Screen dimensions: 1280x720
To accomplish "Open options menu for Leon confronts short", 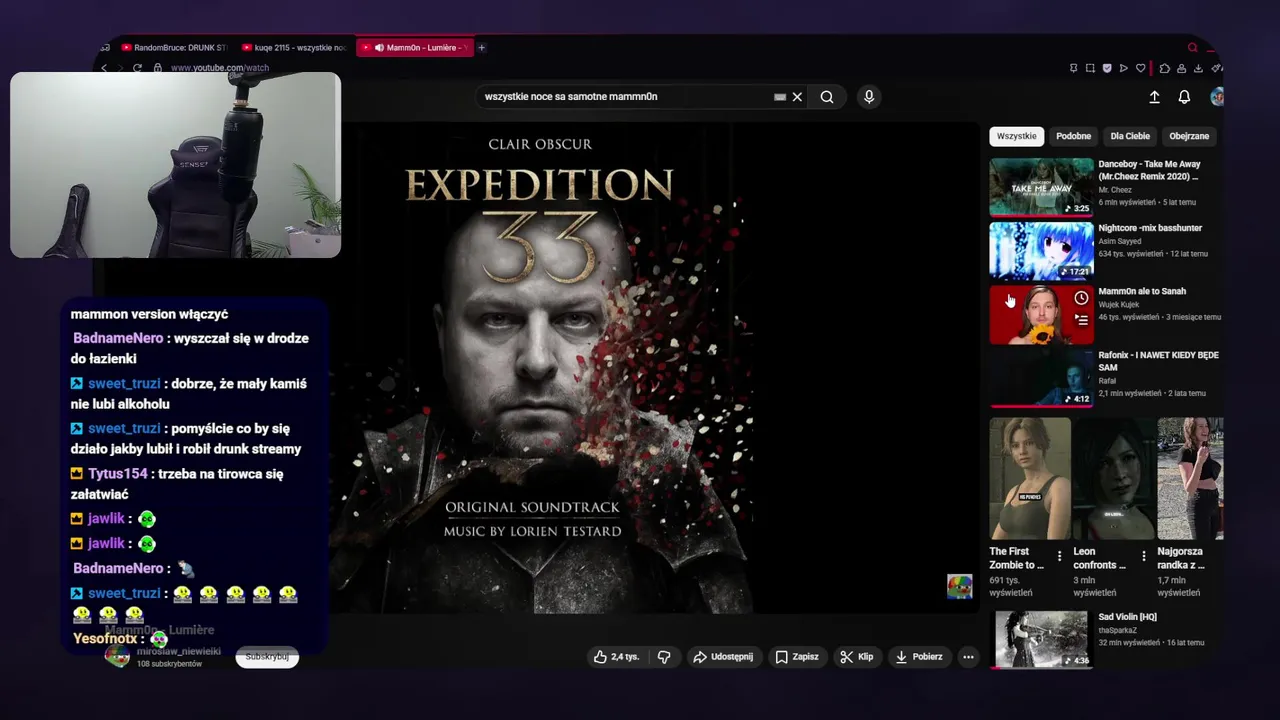I will click(1143, 555).
